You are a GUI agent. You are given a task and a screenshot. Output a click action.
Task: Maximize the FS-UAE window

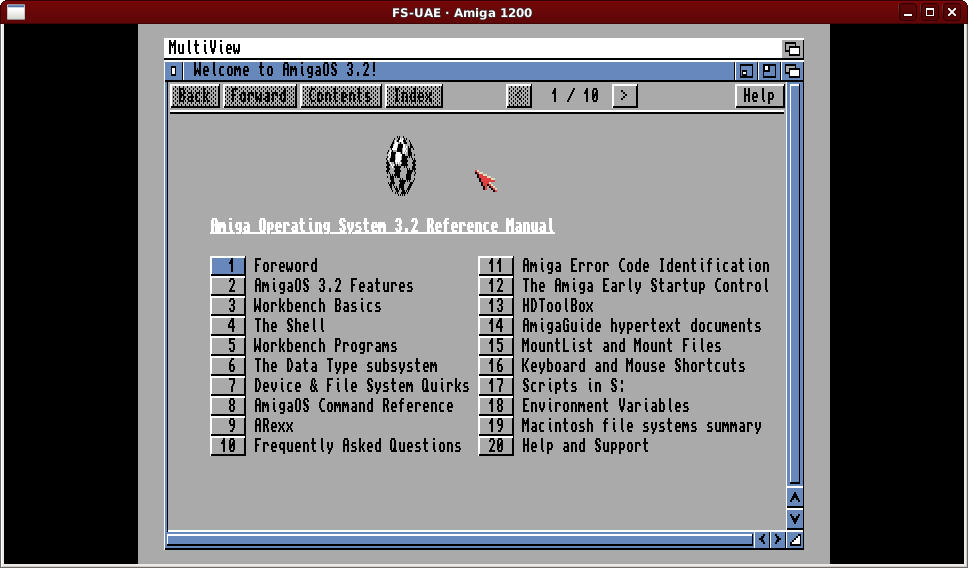(930, 12)
